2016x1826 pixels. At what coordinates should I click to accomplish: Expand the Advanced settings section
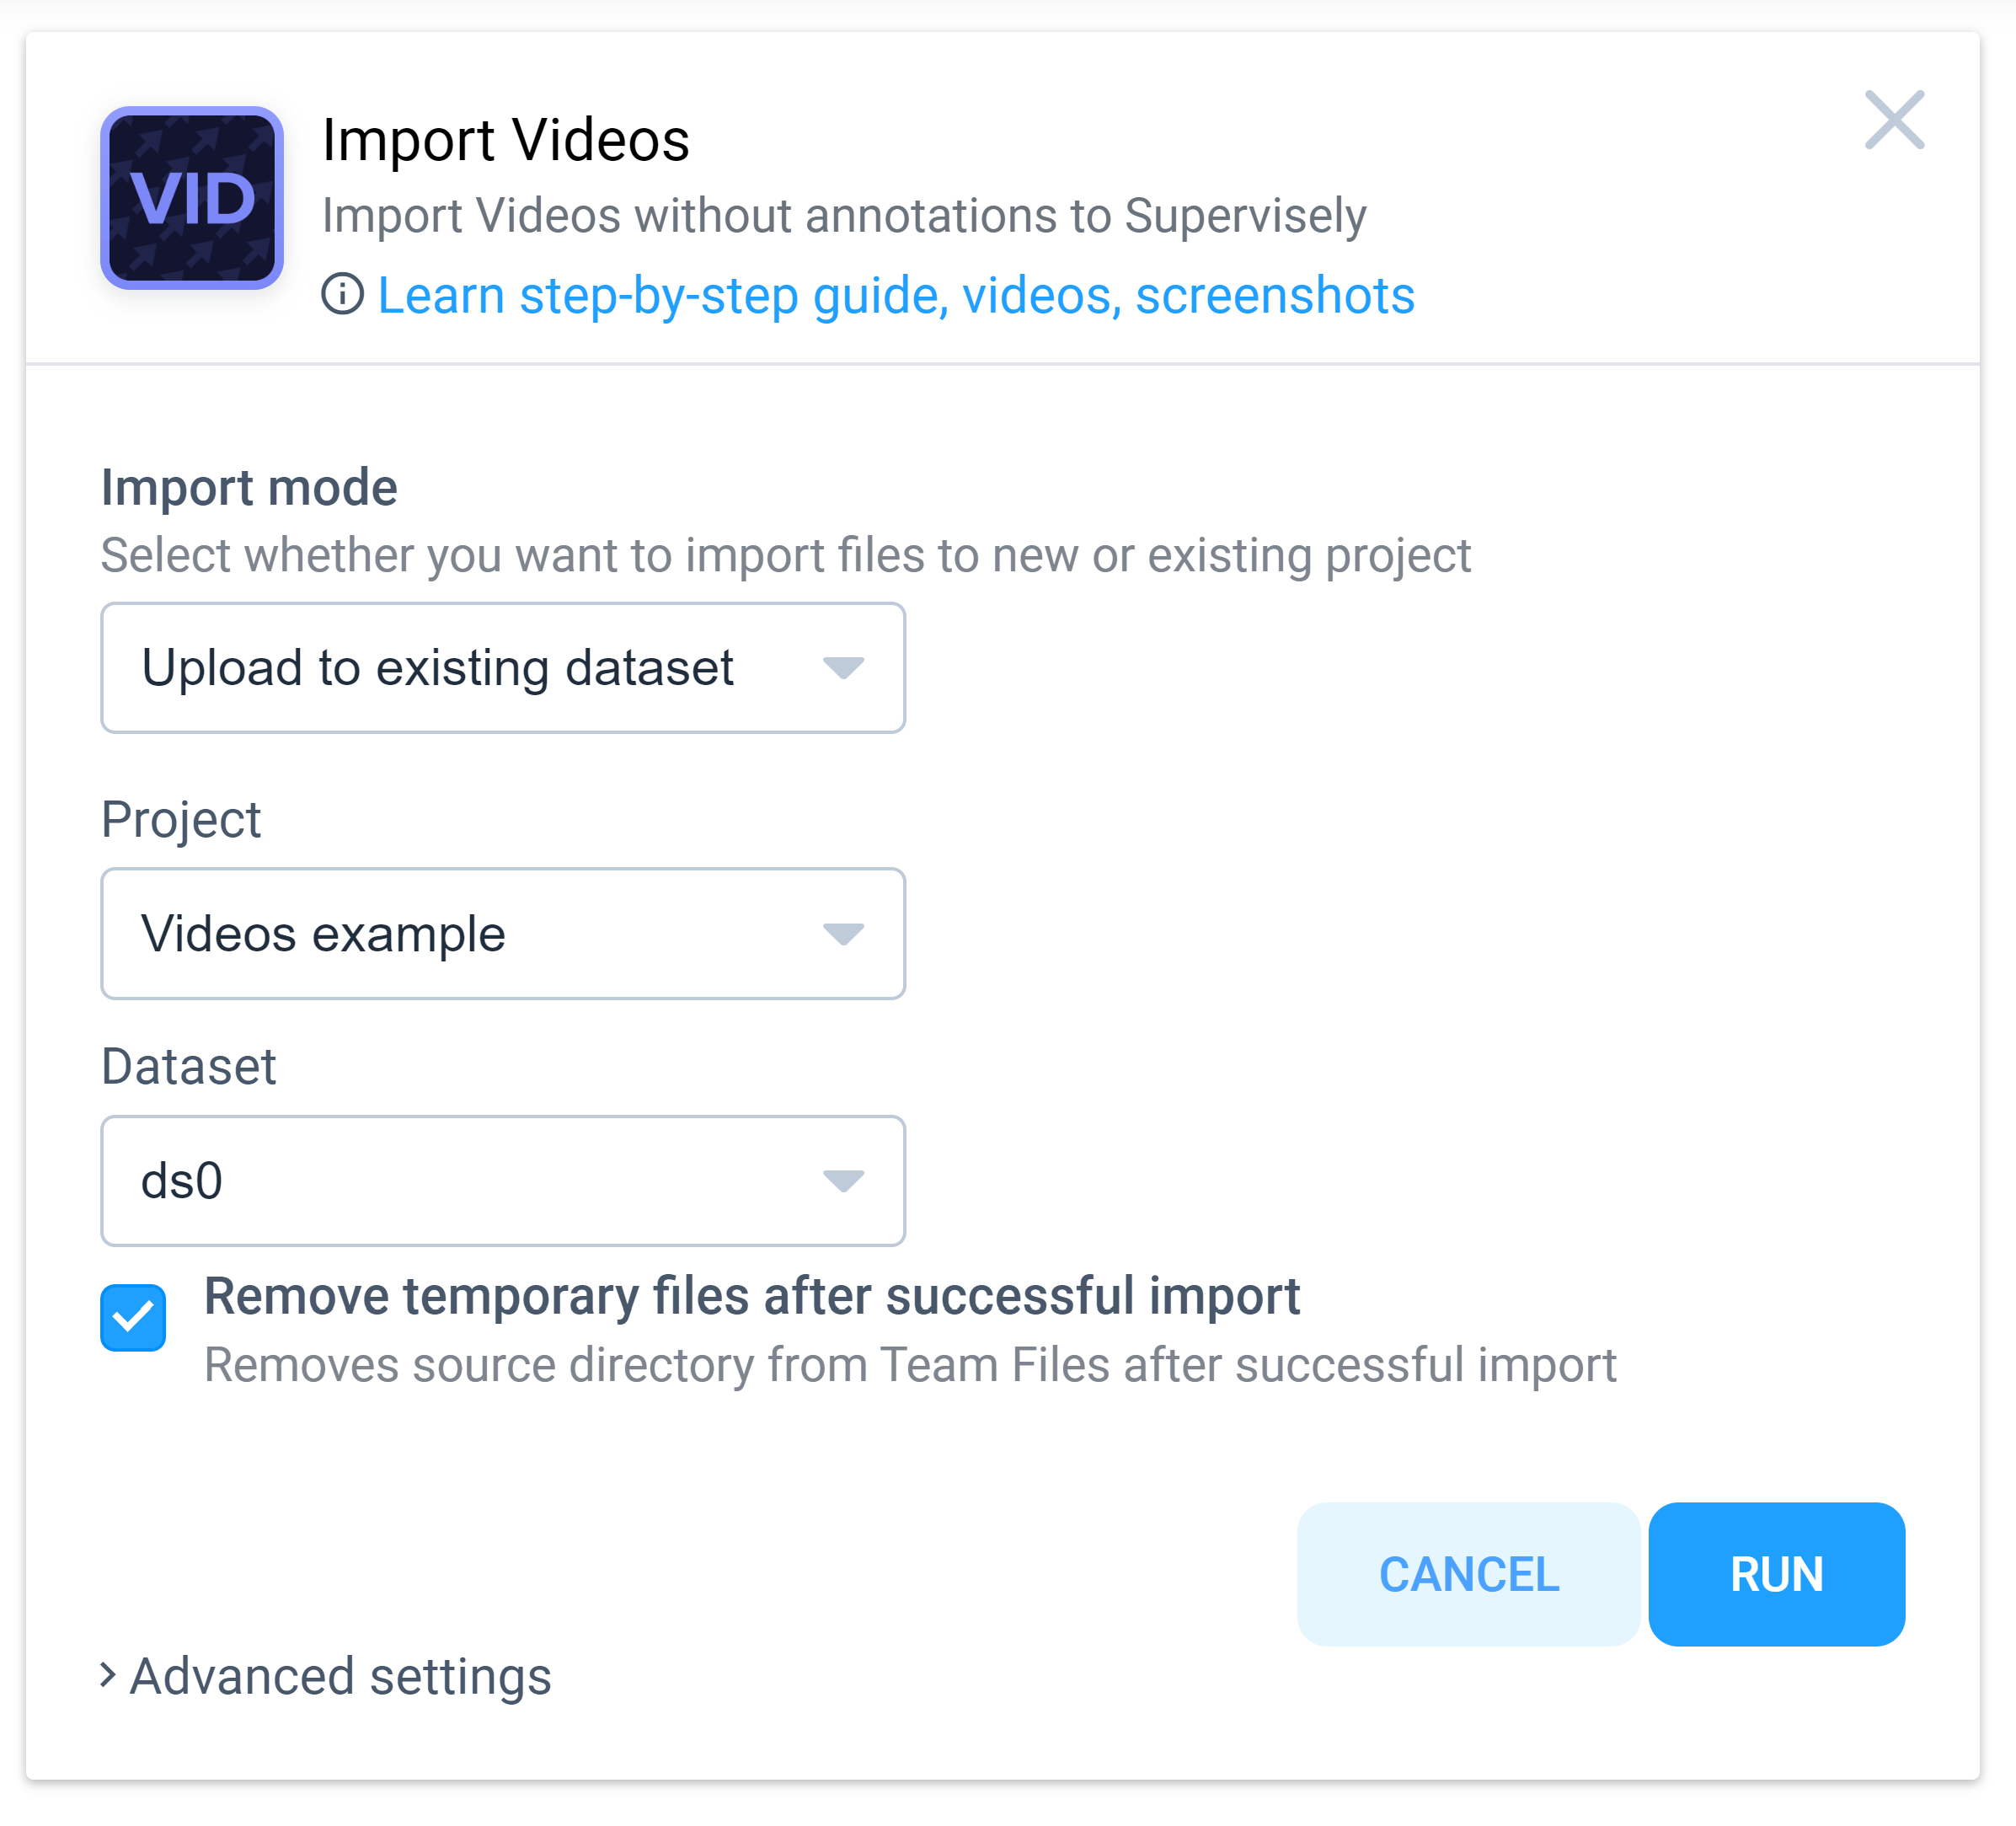coord(338,1676)
